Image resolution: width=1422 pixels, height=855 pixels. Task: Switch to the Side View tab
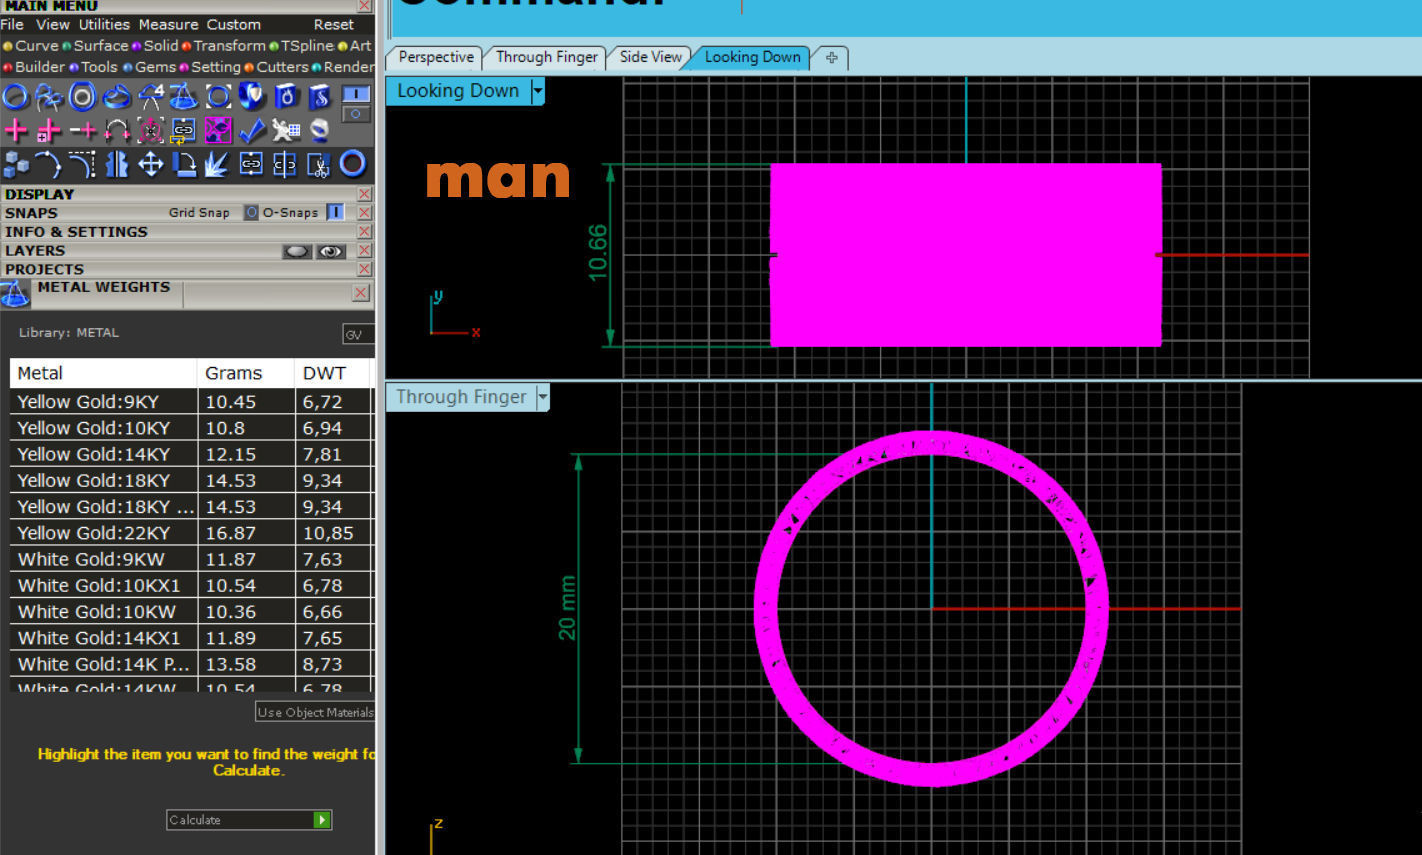coord(650,57)
